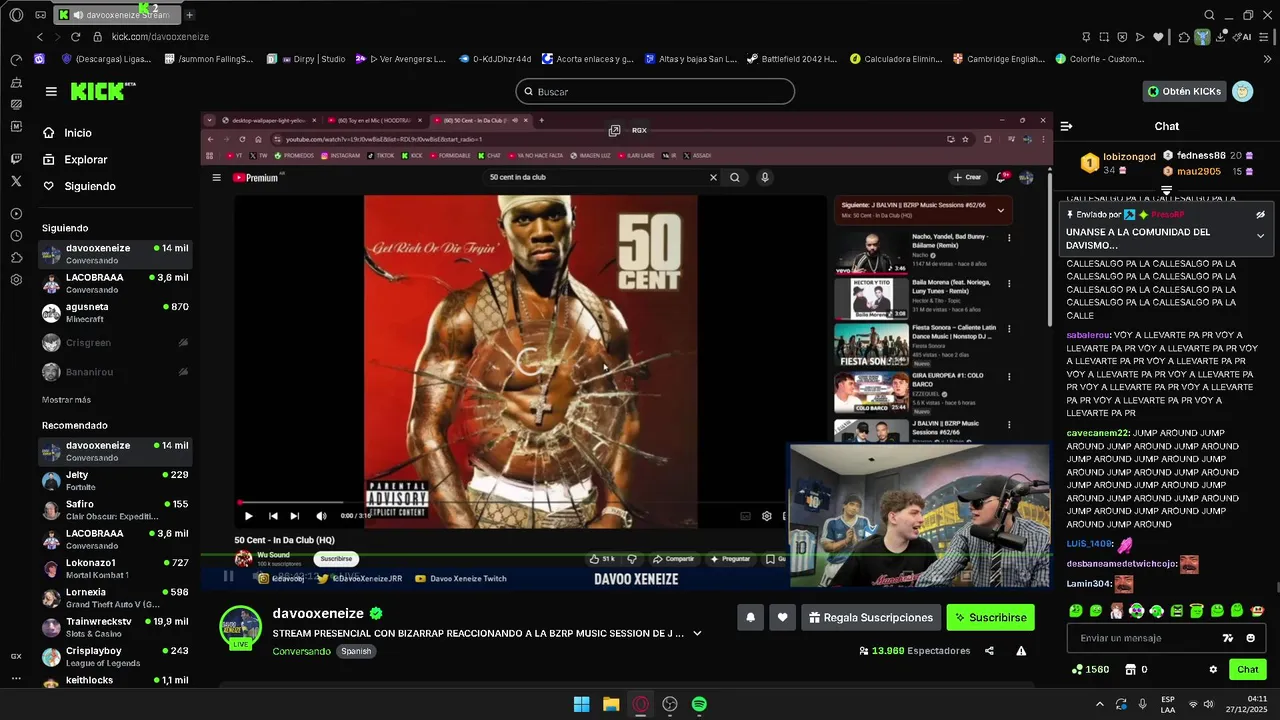Screen dimensions: 1280x720
Task: Expand the chat leaderboard handle
Action: tap(1166, 189)
